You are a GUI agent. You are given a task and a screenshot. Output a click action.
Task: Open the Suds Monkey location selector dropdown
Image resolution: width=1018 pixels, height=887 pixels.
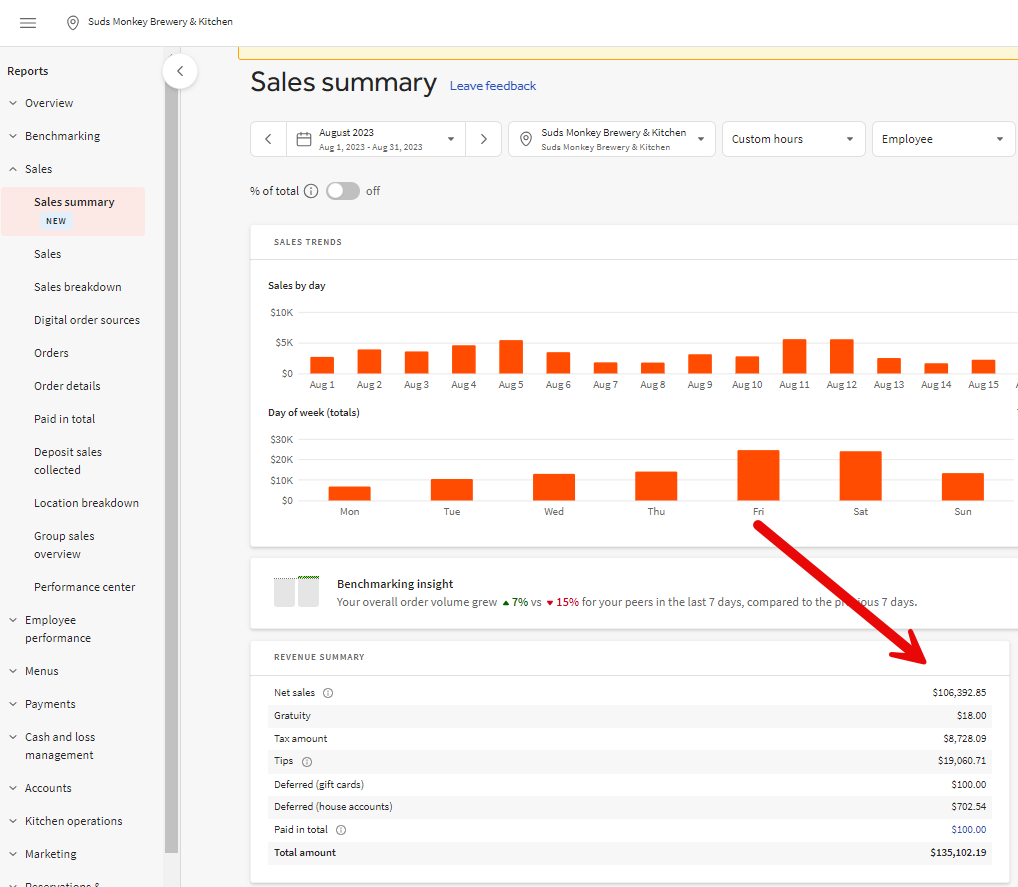coord(612,139)
